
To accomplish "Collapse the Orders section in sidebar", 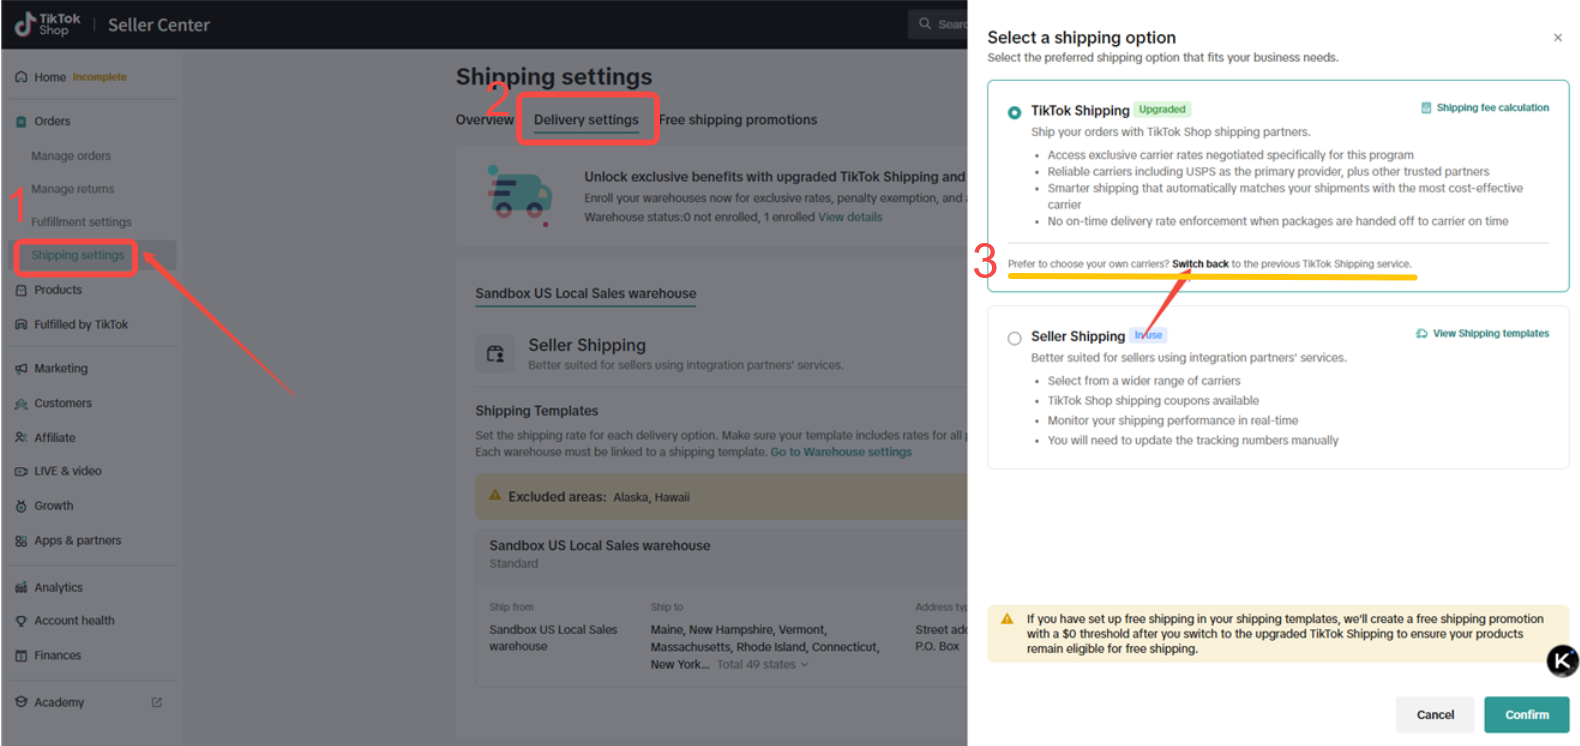I will pos(52,121).
